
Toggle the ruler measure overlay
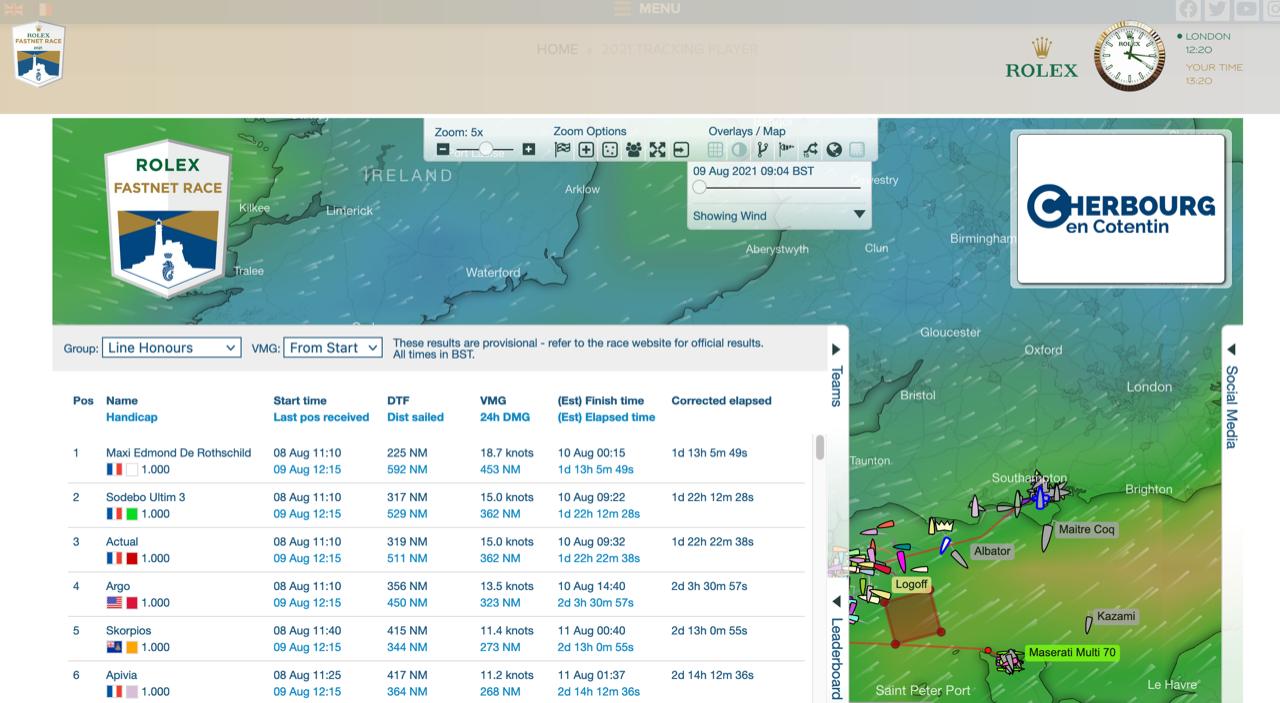click(857, 150)
